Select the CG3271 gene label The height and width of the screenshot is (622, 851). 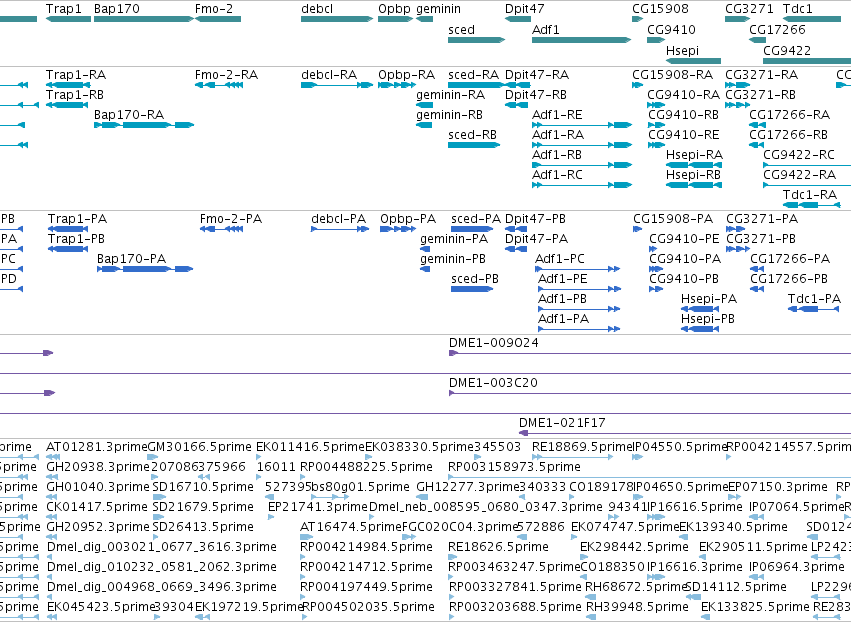(x=750, y=9)
